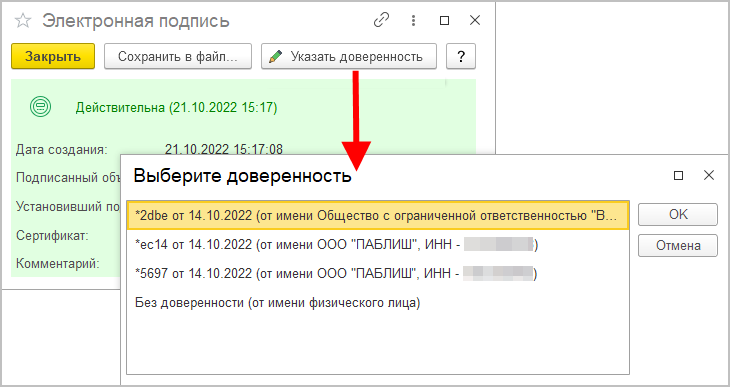This screenshot has height=387, width=730.
Task: Choose Без доверенности (от имени физического лица)
Action: tap(378, 303)
